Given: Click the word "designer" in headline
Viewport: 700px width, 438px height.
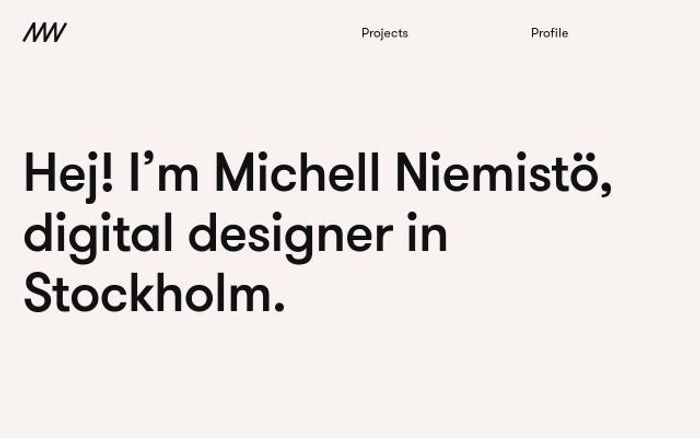Looking at the screenshot, I should pos(290,236).
